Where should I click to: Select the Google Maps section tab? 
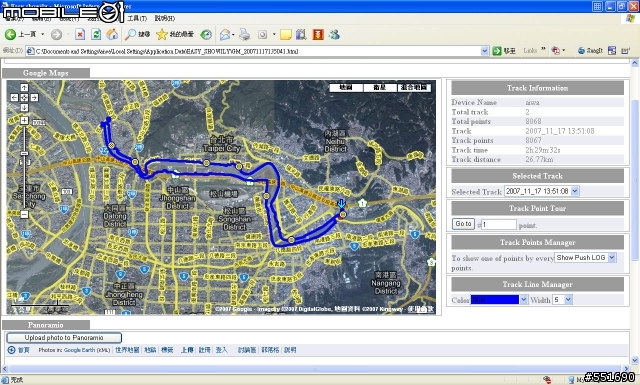(46, 73)
